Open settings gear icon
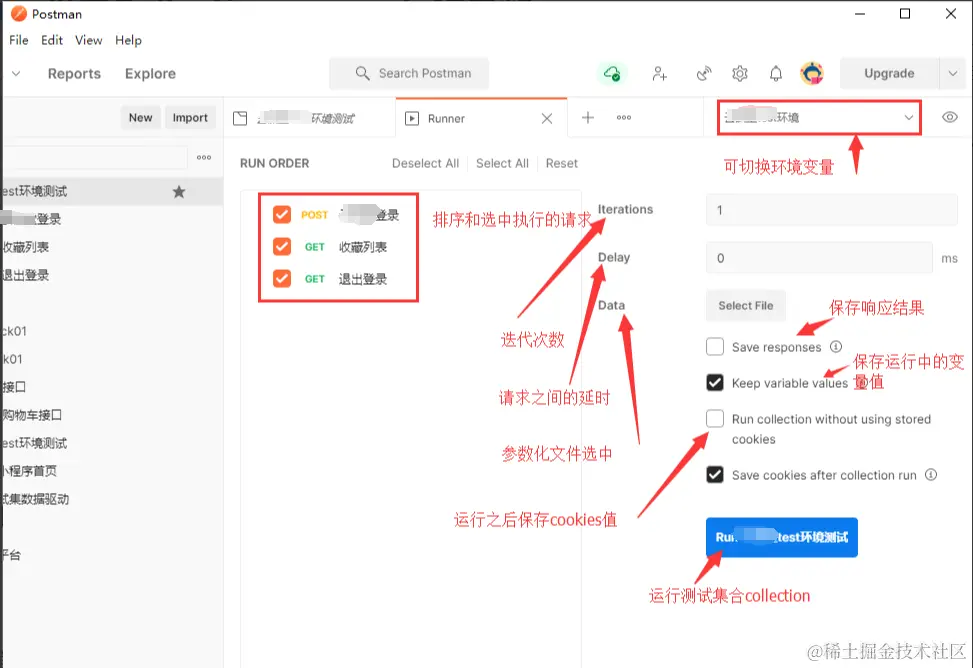The height and width of the screenshot is (668, 973). (740, 74)
